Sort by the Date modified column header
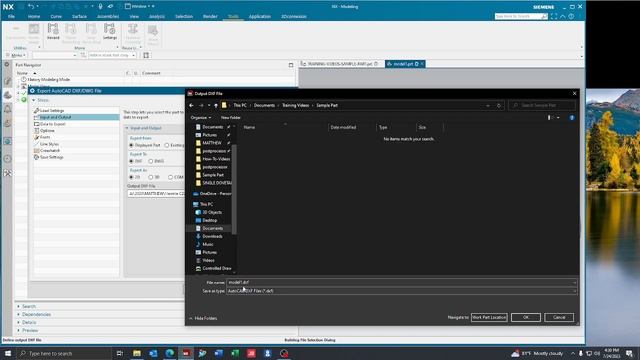Viewport: 640px width, 360px height. pos(343,127)
